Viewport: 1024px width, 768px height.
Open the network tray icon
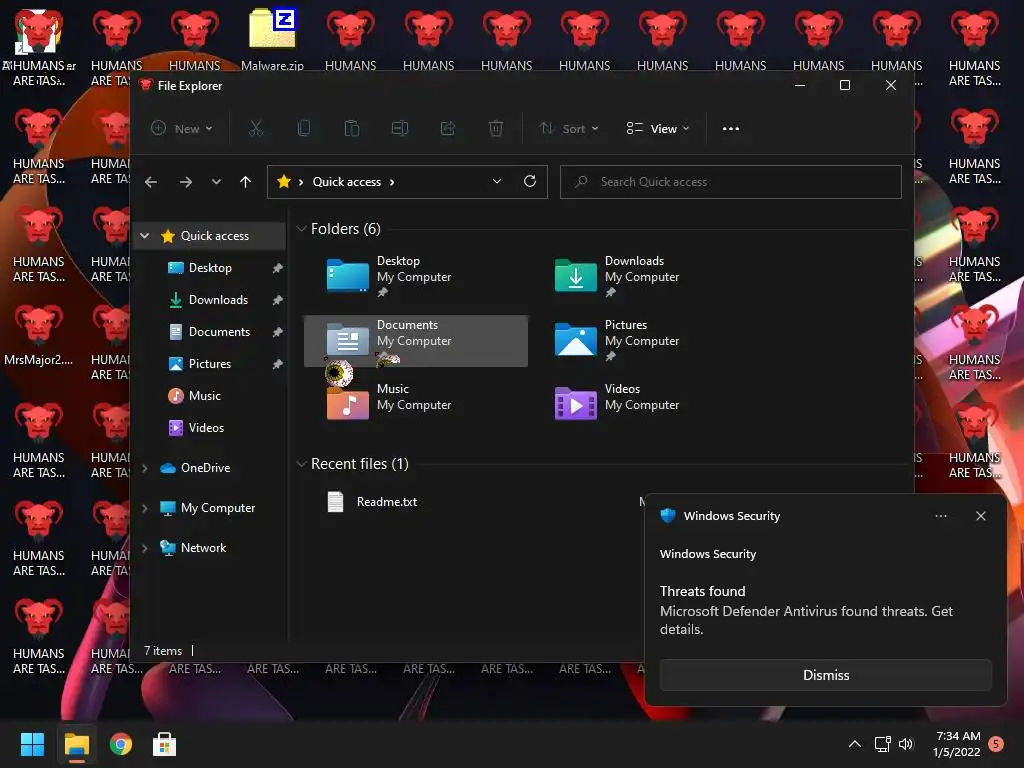tap(882, 744)
